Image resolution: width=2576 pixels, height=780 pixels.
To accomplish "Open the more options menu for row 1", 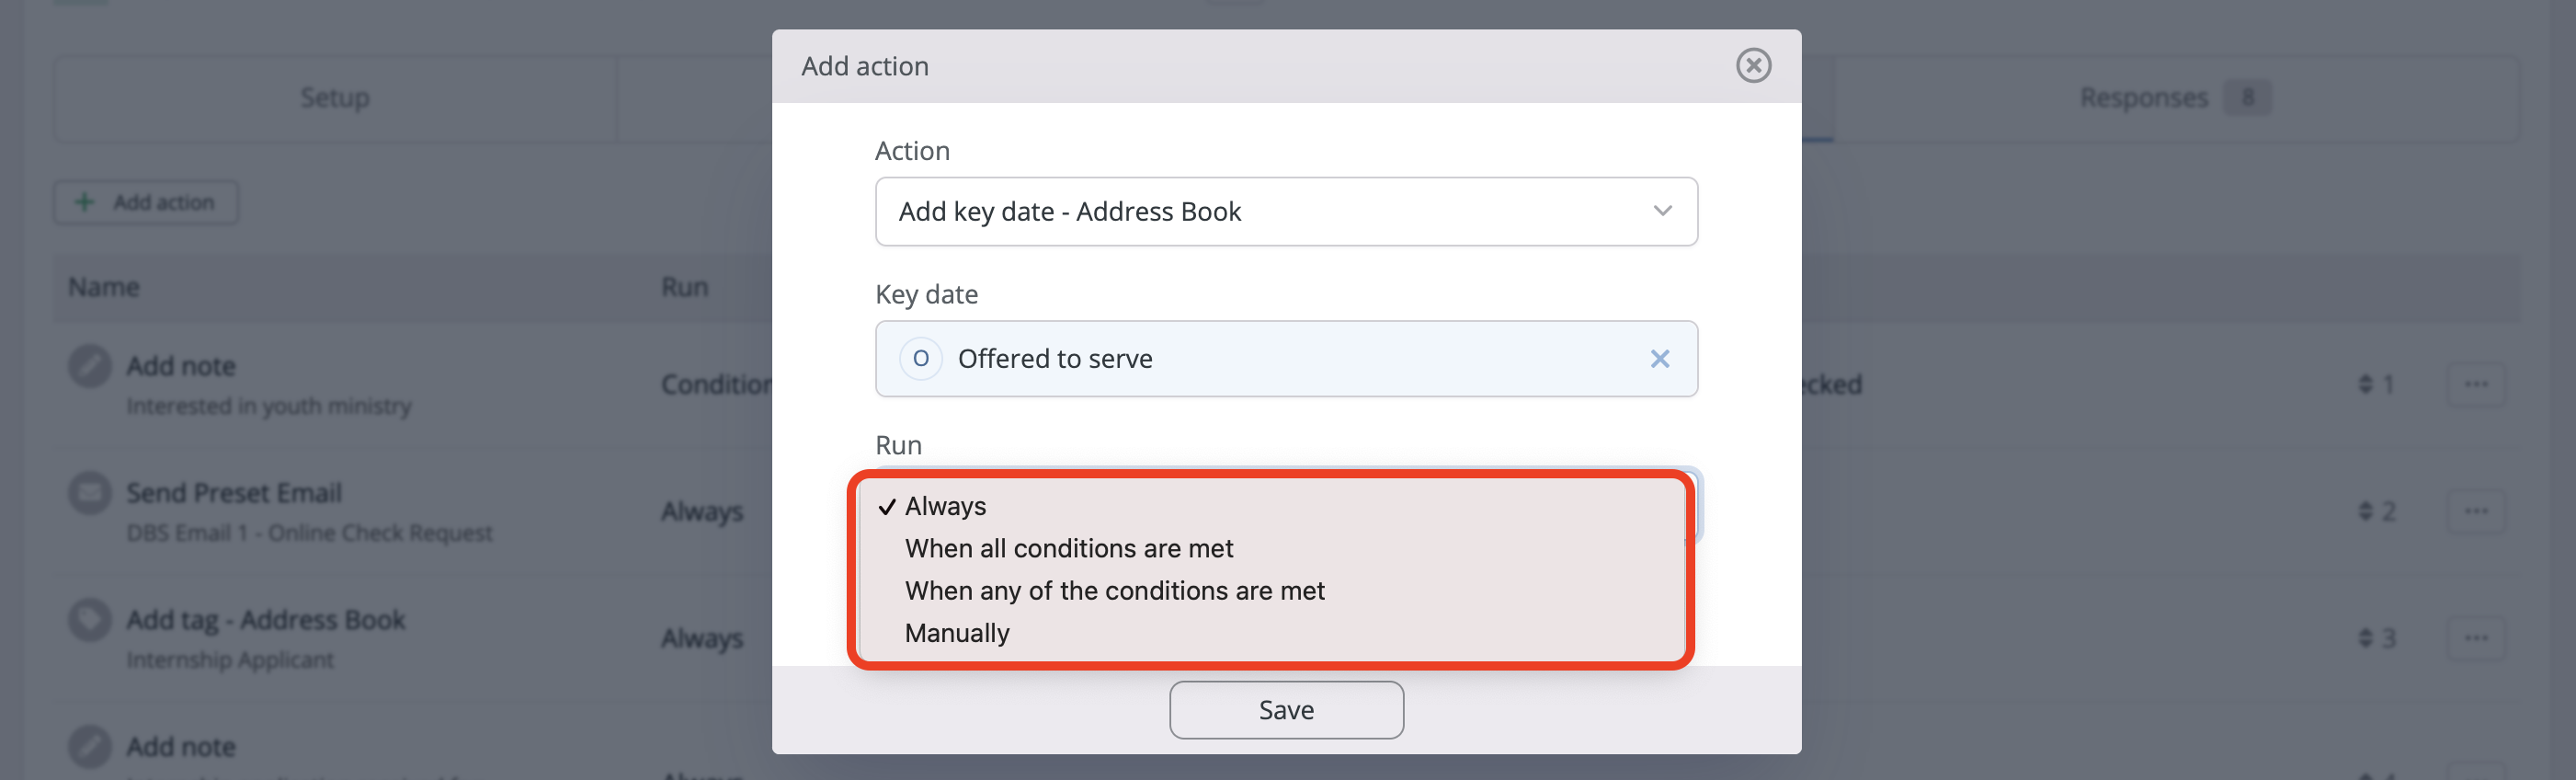I will 2475,385.
